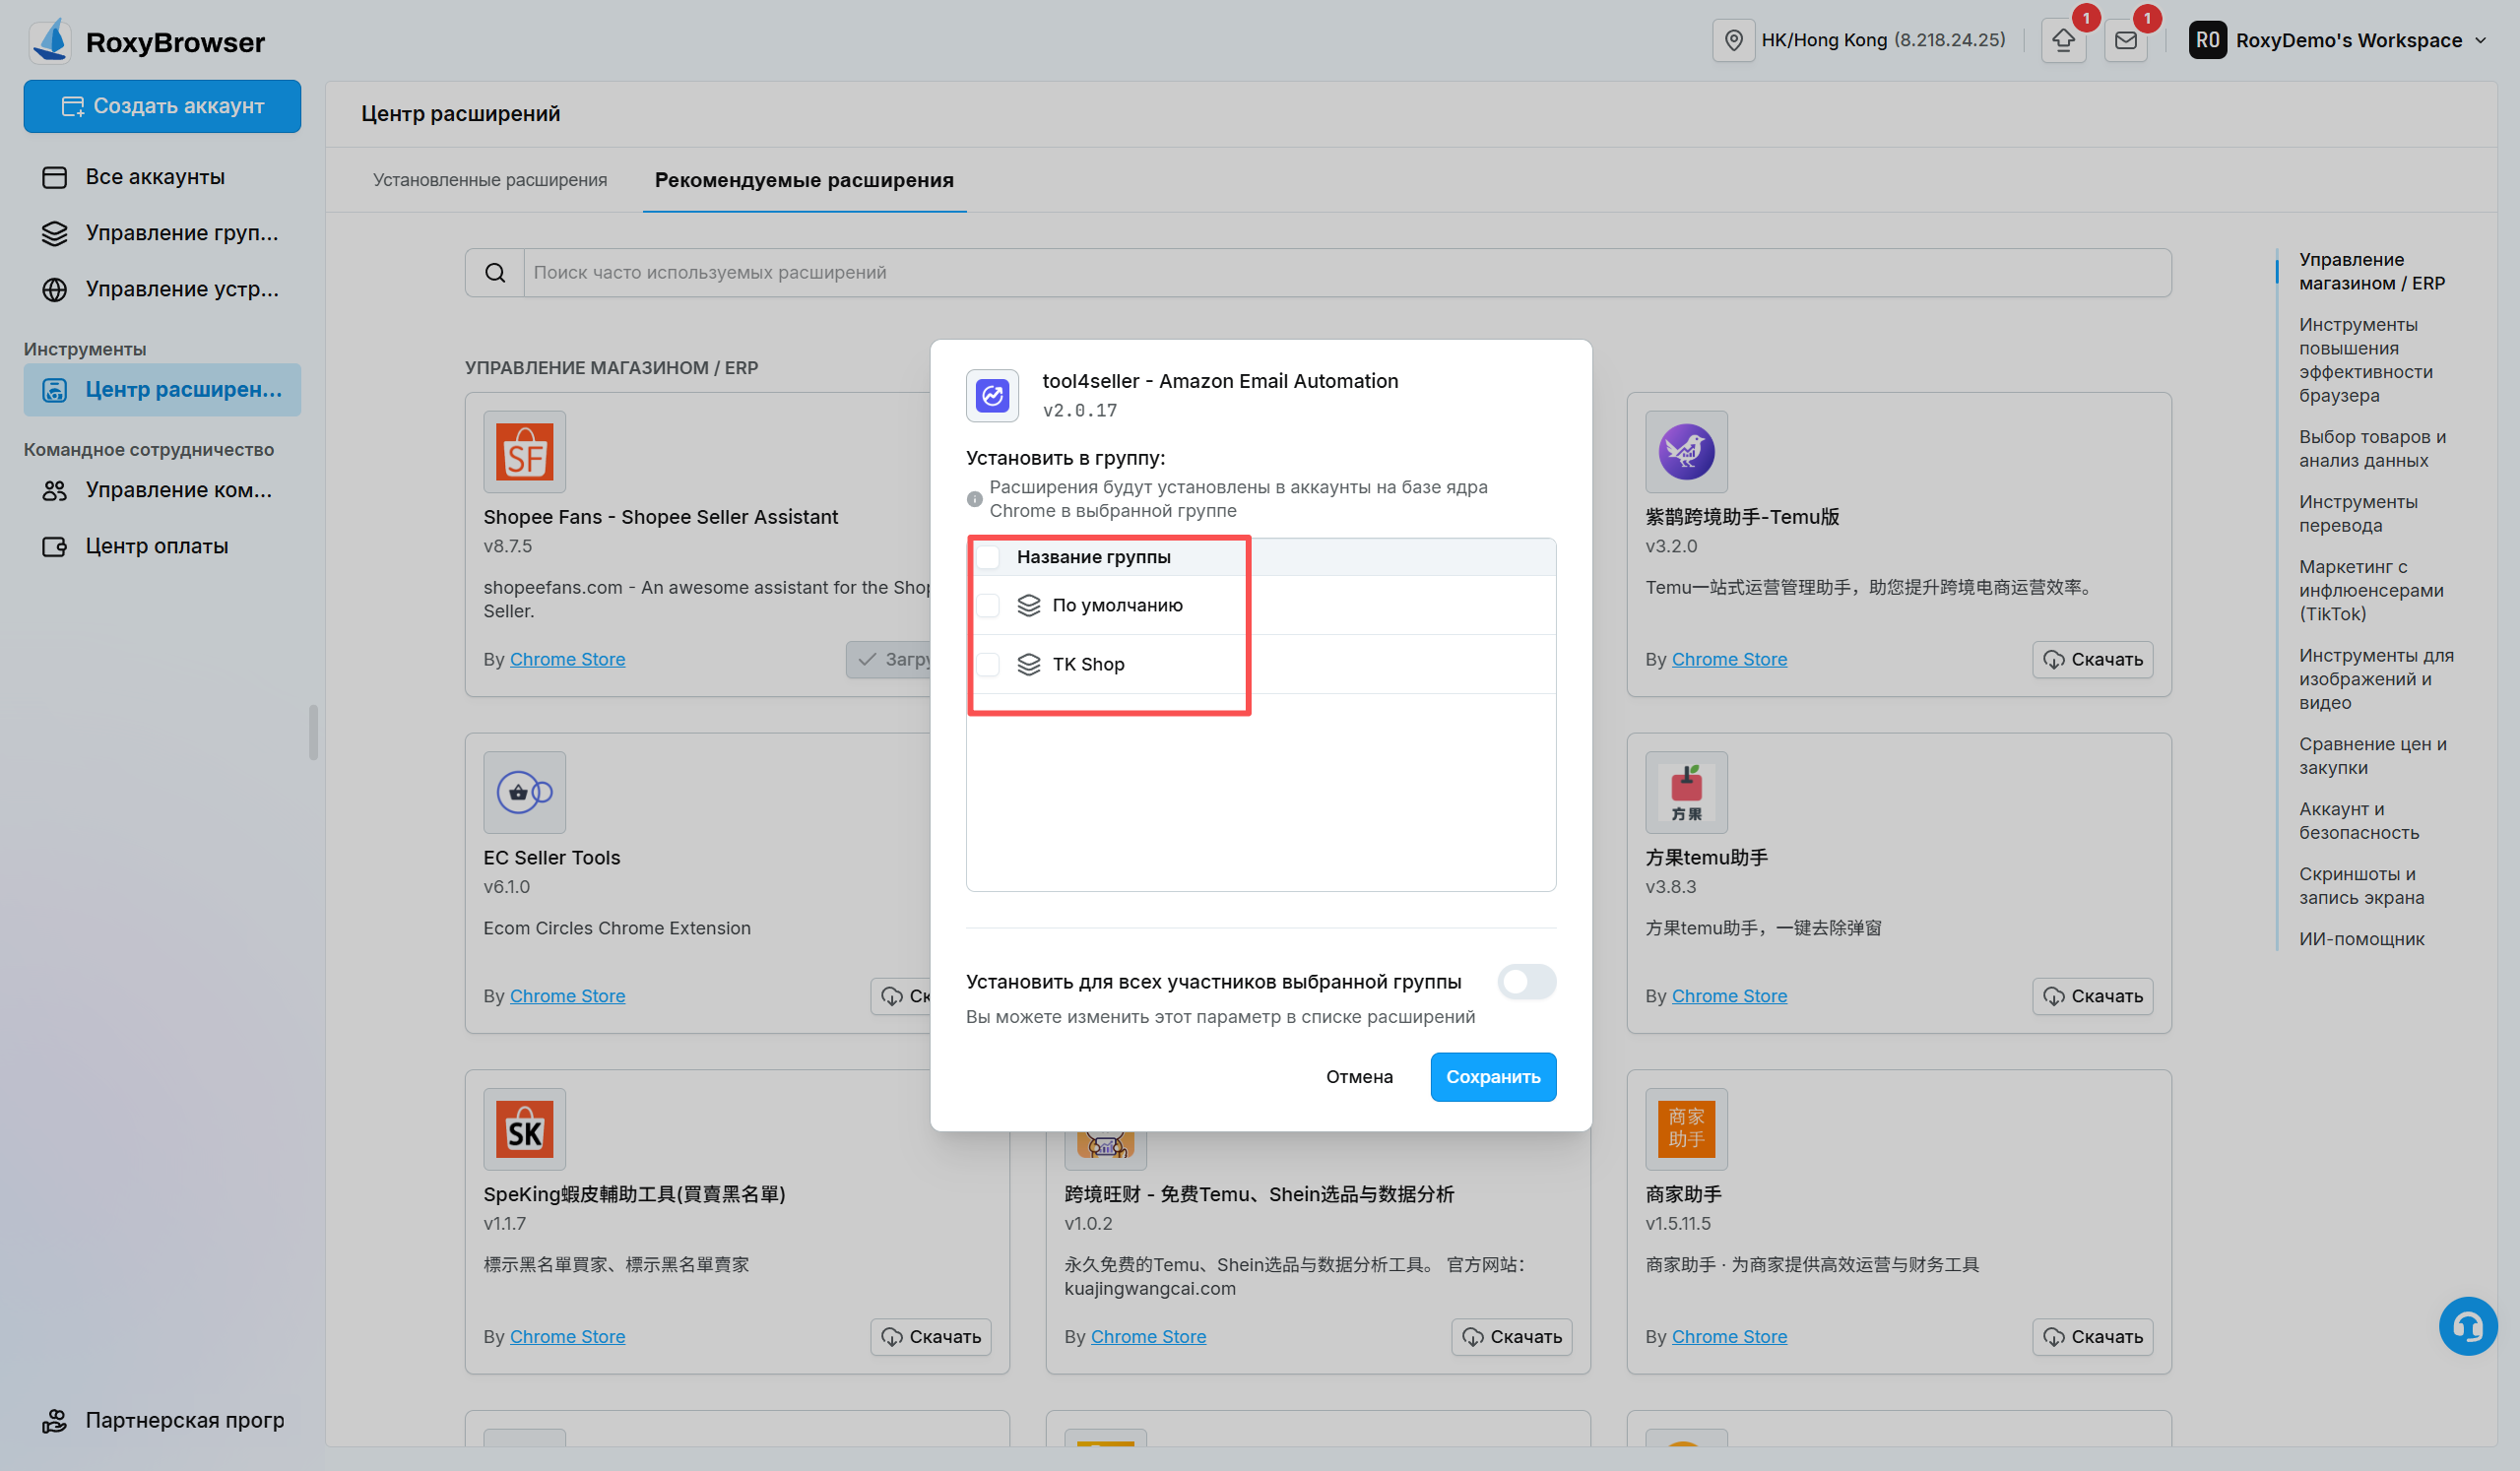
Task: Open Chrome Store link for 方果temu助手
Action: [1729, 996]
